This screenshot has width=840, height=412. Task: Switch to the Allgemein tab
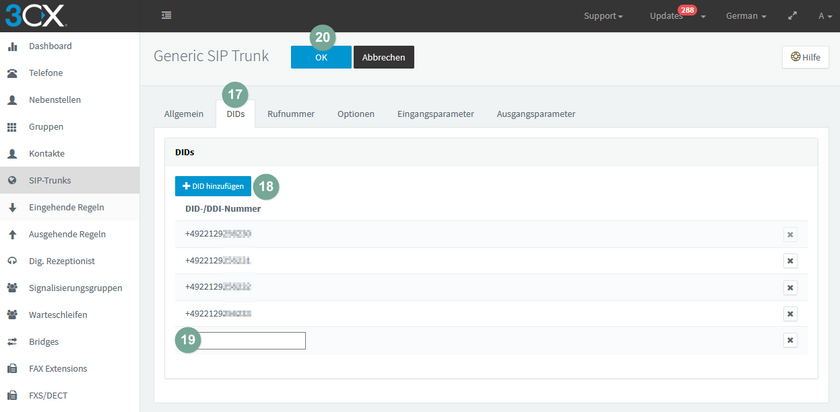tap(184, 114)
